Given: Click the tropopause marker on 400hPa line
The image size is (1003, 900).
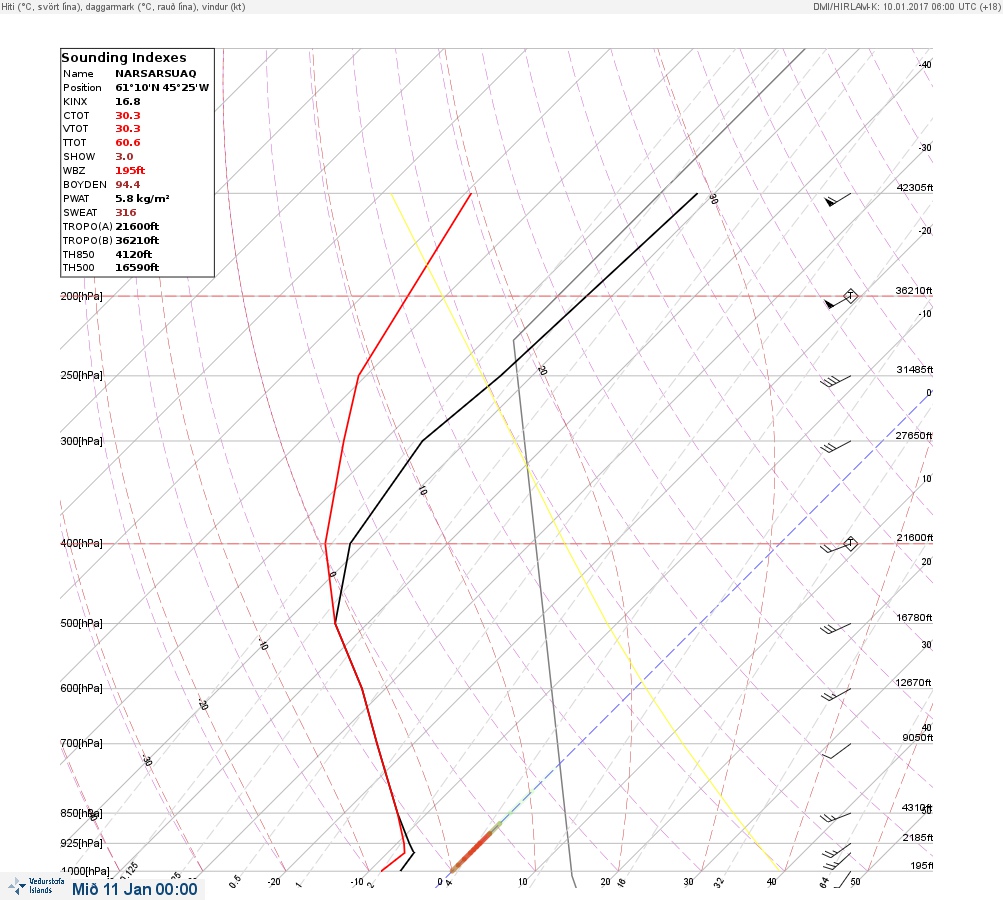Looking at the screenshot, I should tap(850, 543).
